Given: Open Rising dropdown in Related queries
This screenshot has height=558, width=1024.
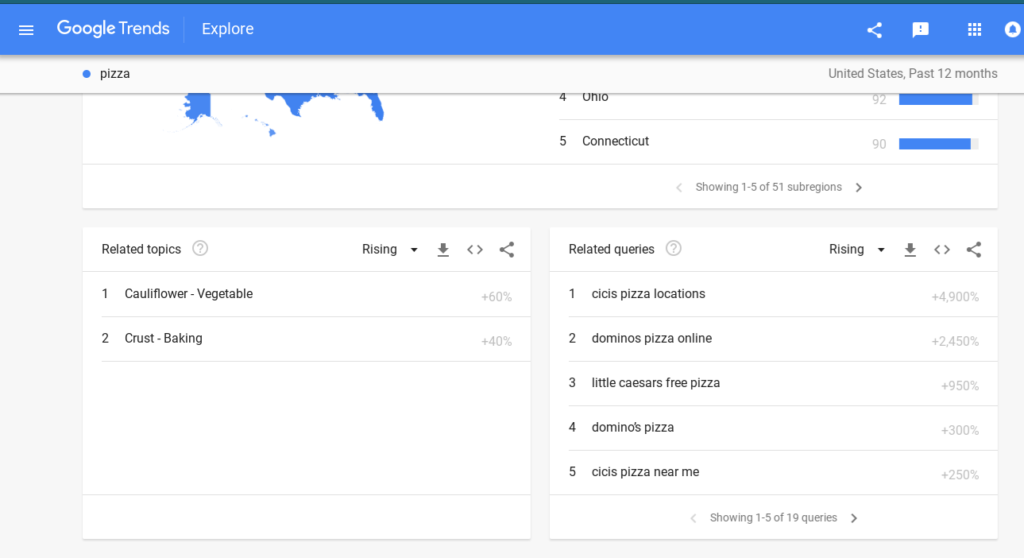Looking at the screenshot, I should click(x=857, y=250).
